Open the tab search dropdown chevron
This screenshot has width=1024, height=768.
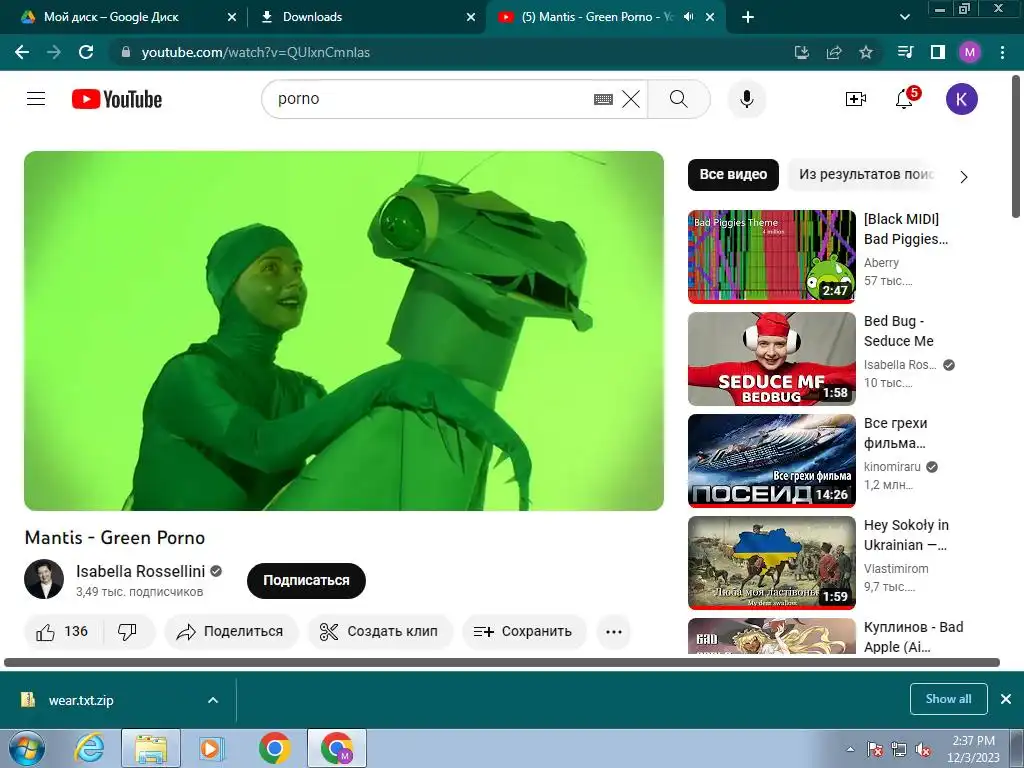coord(904,17)
